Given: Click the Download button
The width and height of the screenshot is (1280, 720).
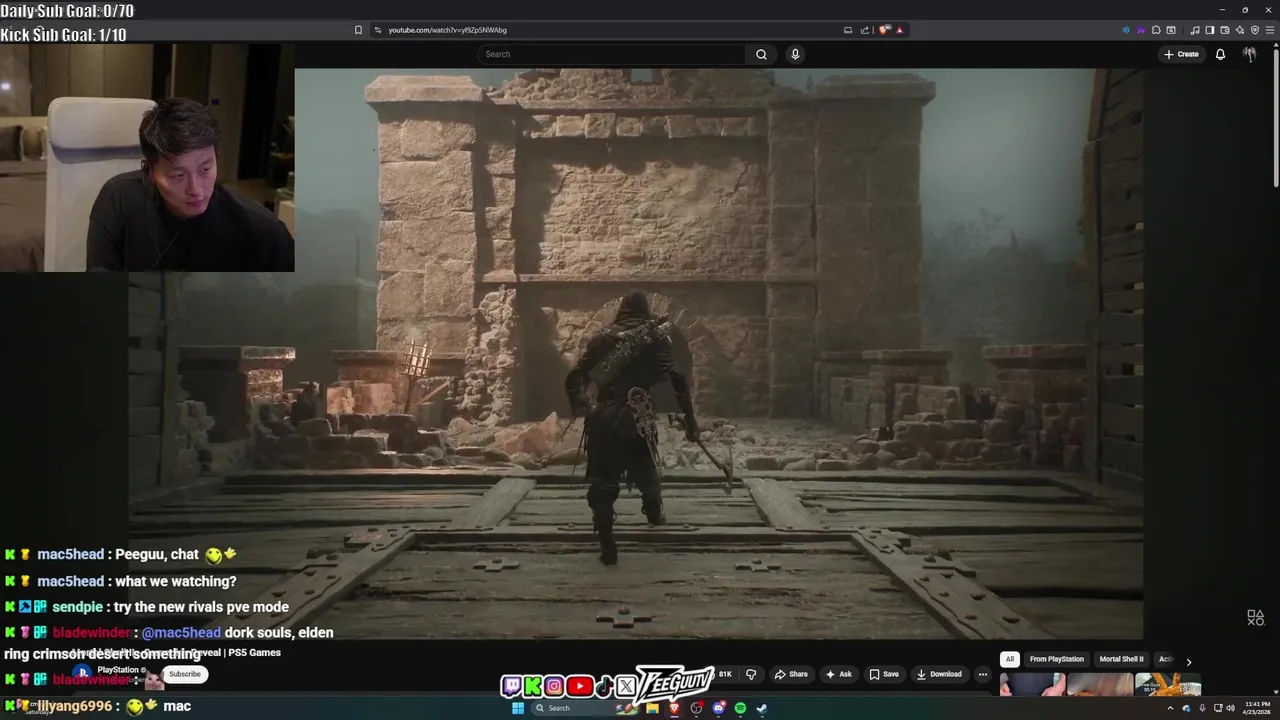Looking at the screenshot, I should coord(939,674).
